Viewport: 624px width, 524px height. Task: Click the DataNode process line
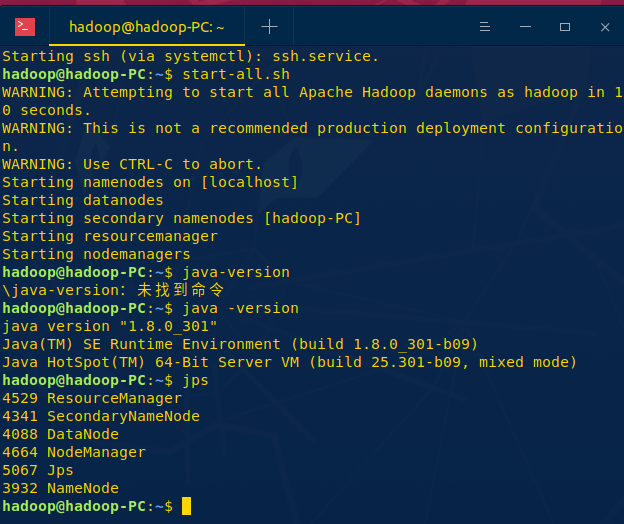point(60,434)
